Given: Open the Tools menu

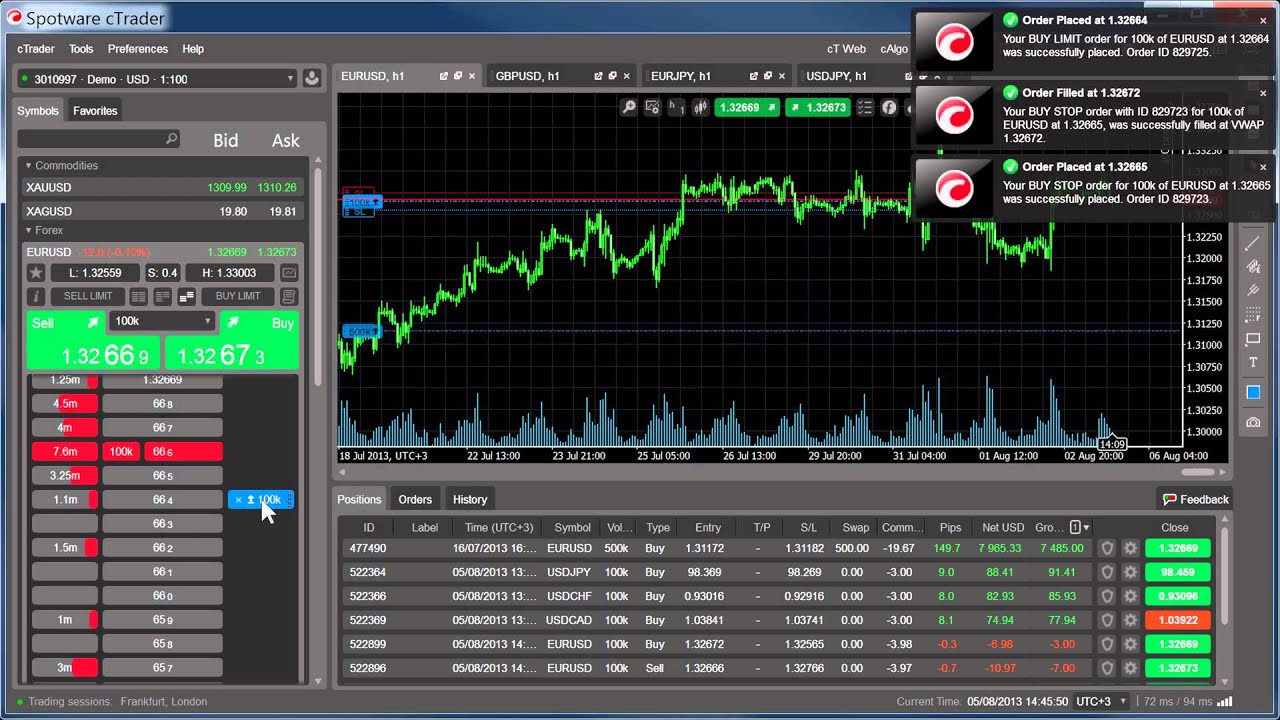Looking at the screenshot, I should [81, 49].
